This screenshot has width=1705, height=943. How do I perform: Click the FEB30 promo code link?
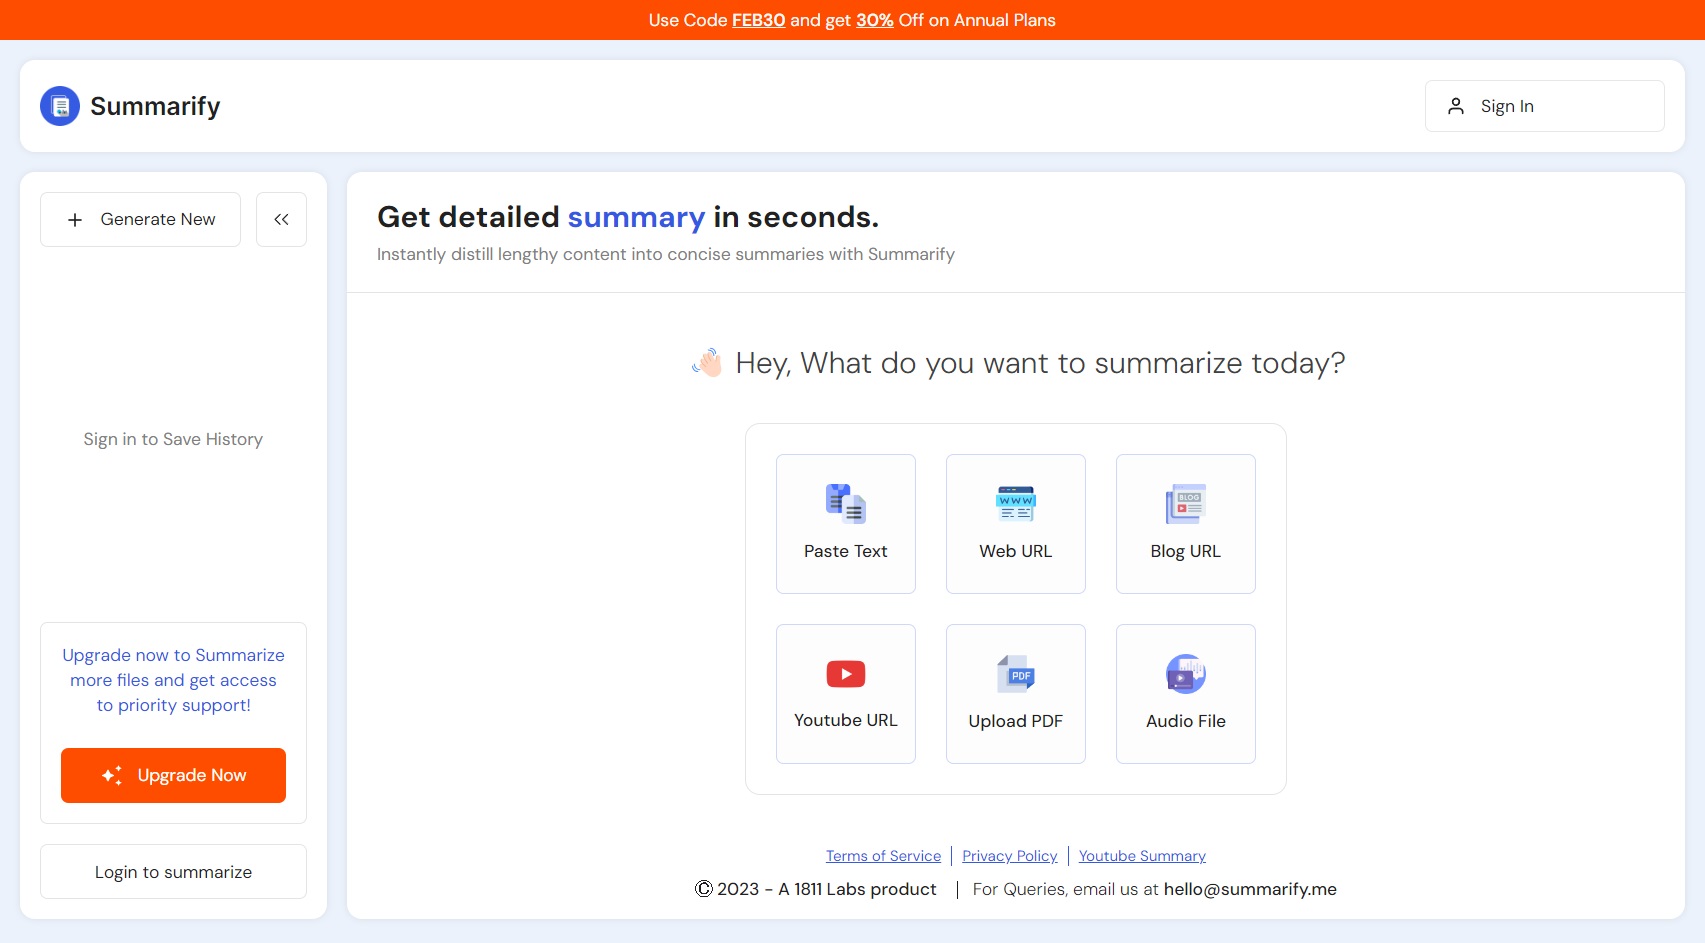(x=759, y=20)
